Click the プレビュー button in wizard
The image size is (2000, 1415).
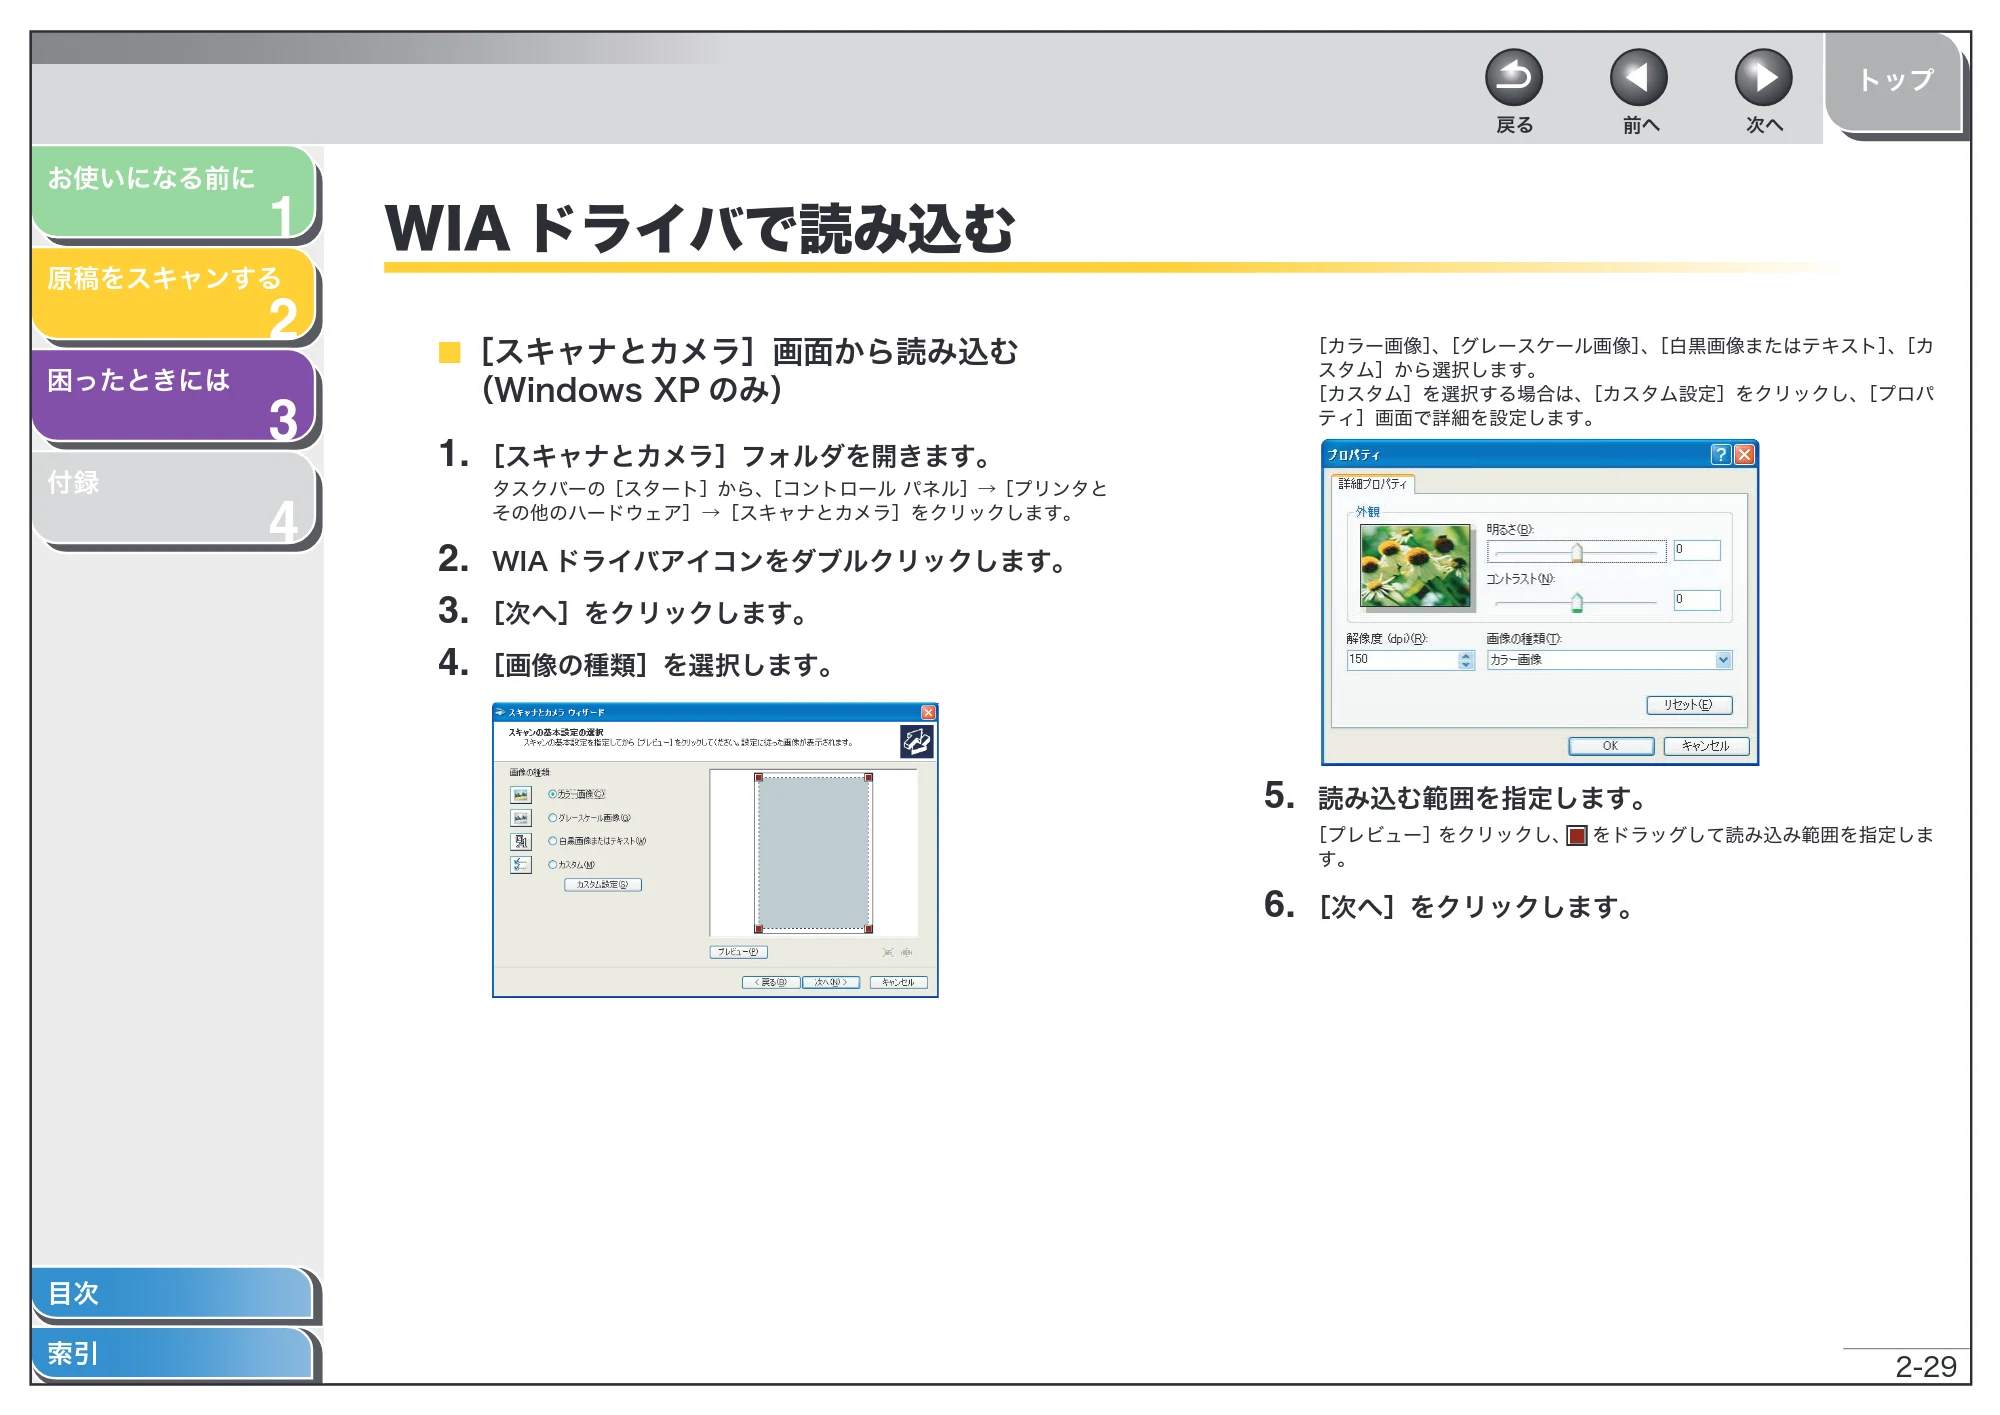(739, 952)
